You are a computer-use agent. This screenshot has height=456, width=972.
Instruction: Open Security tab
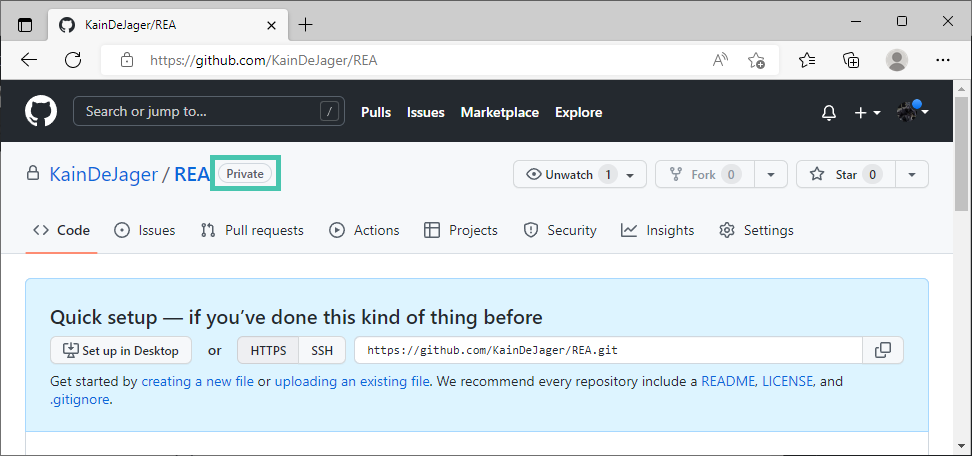pos(560,230)
